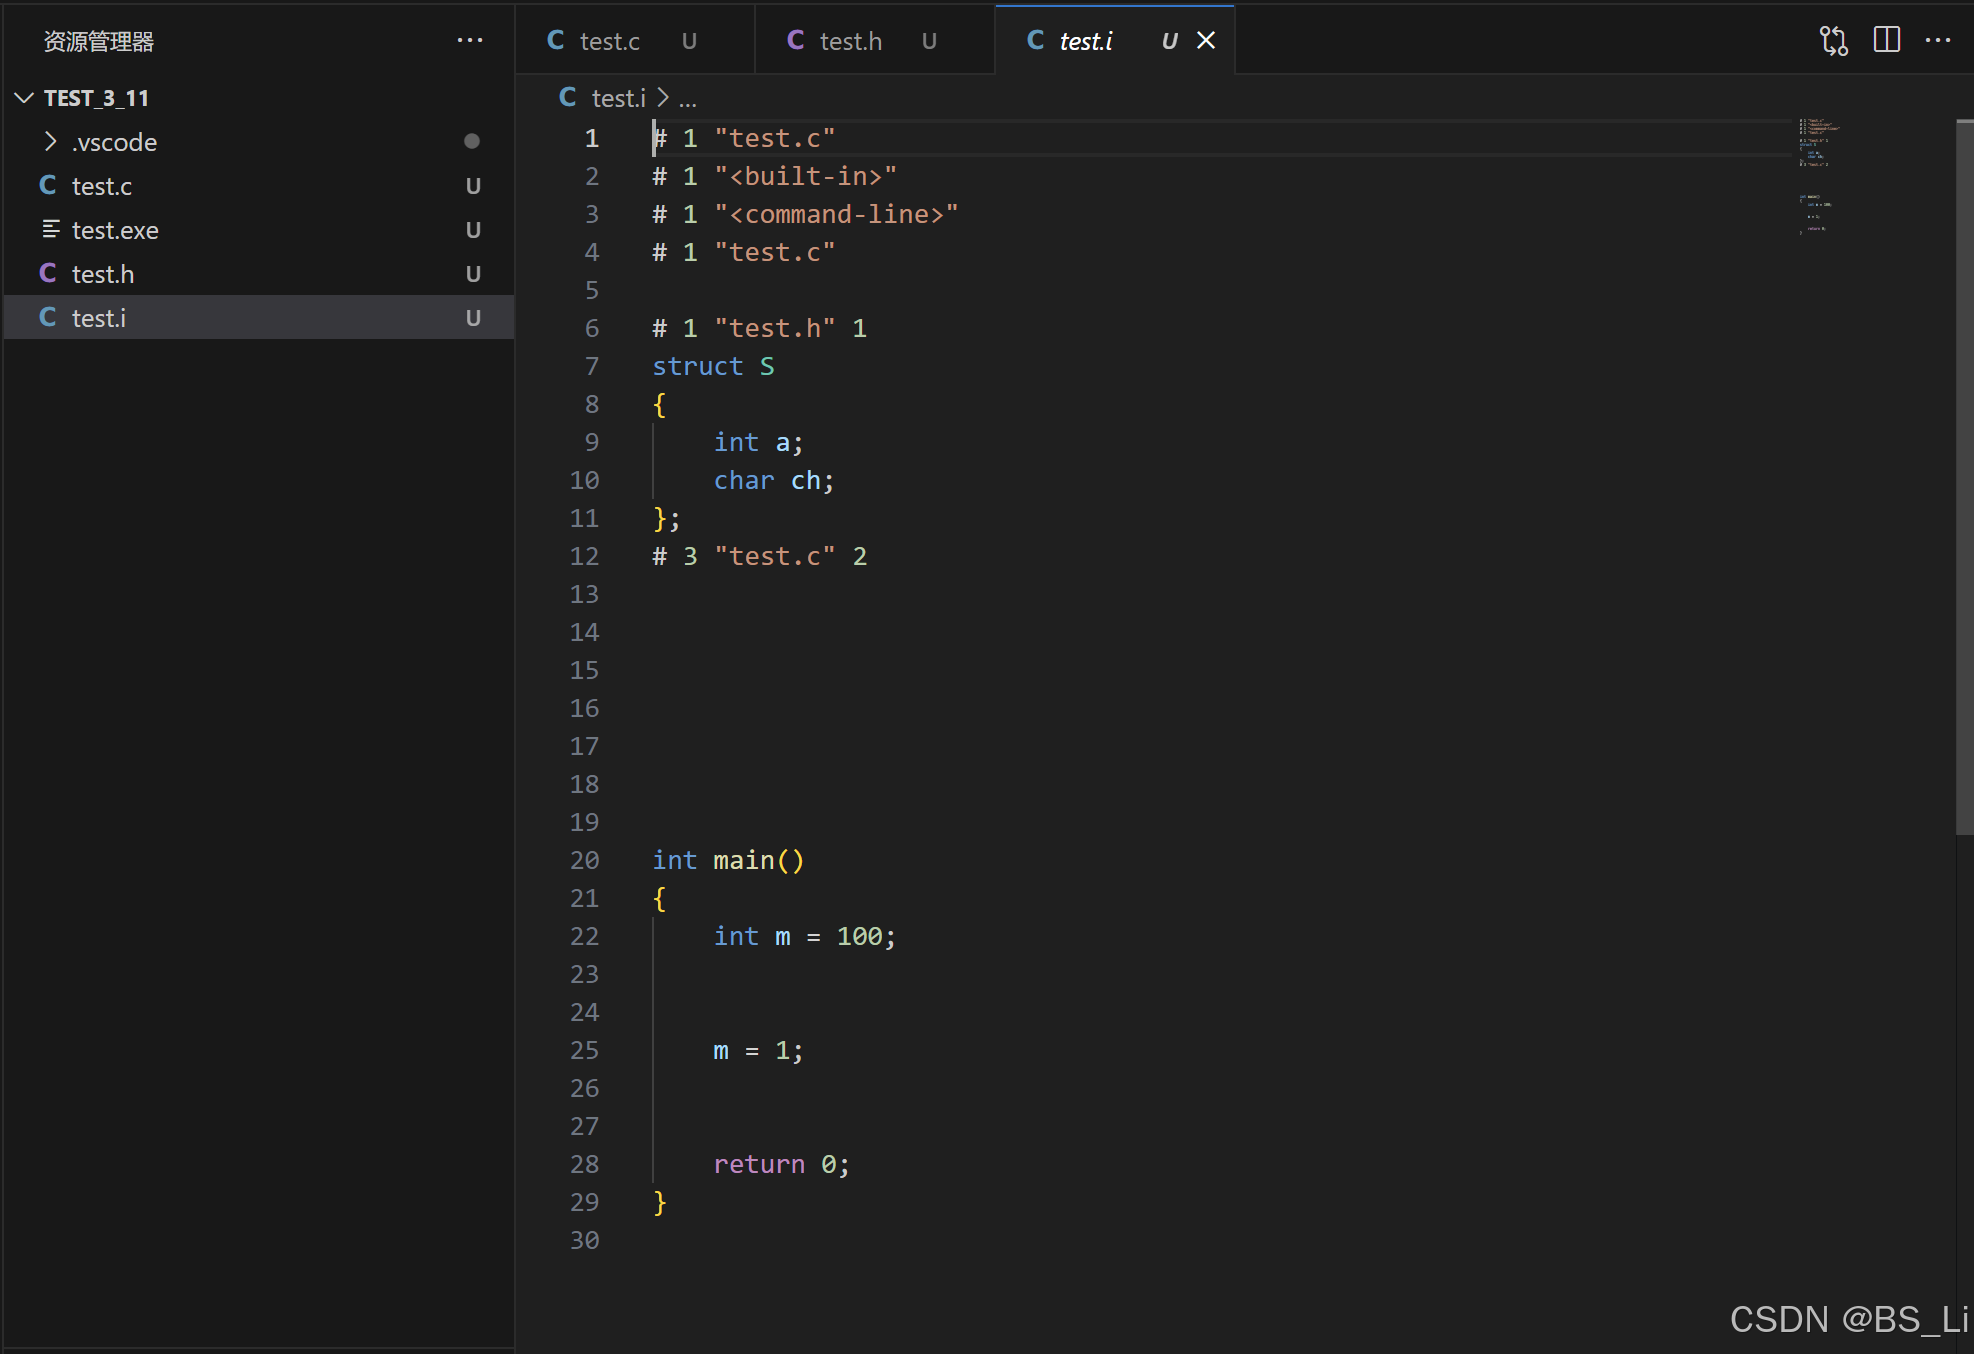Viewport: 1974px width, 1354px height.
Task: Click the test.i breadcrumb label
Action: pyautogui.click(x=617, y=98)
